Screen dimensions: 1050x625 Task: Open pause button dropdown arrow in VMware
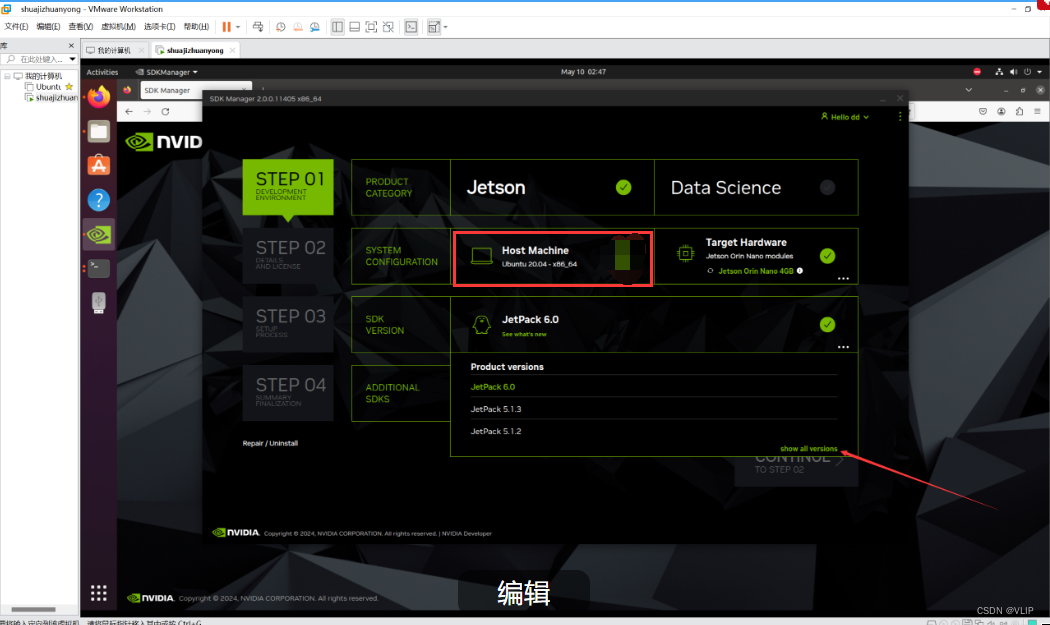pos(238,27)
